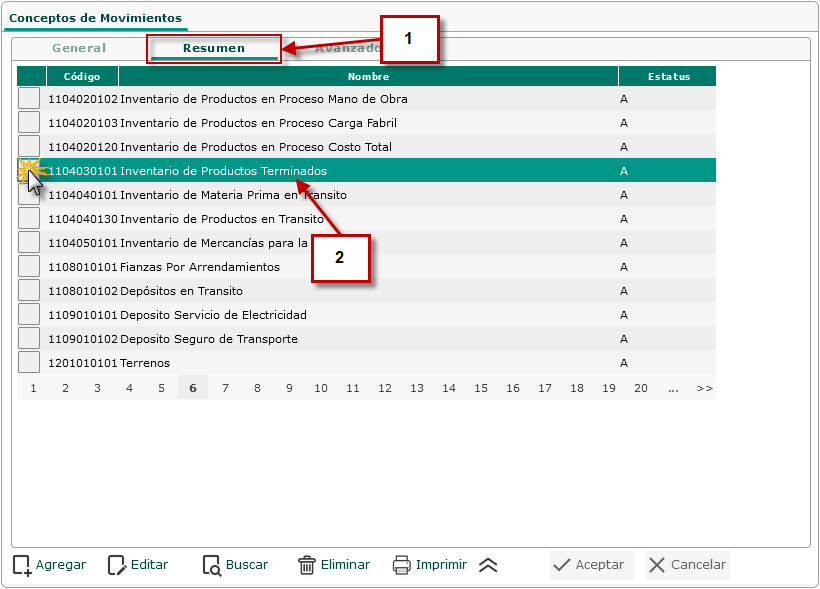Tick the checkbox for Deposito Seguro de Transporte
The height and width of the screenshot is (589, 820).
[29, 338]
